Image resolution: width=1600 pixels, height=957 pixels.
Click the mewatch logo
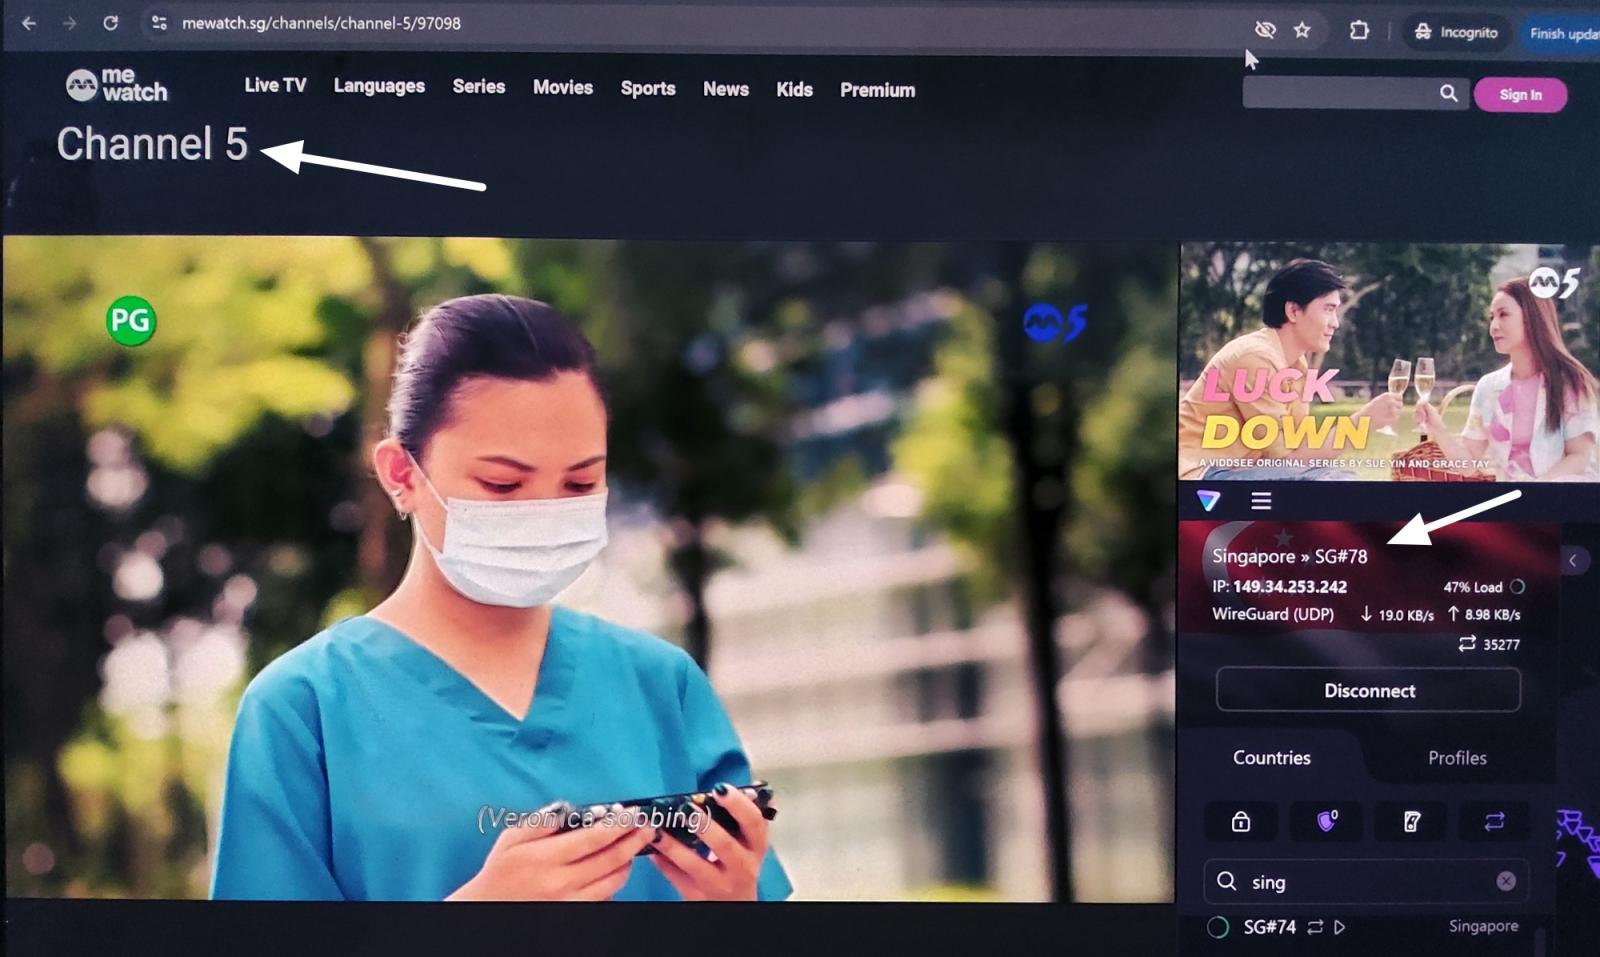[116, 88]
